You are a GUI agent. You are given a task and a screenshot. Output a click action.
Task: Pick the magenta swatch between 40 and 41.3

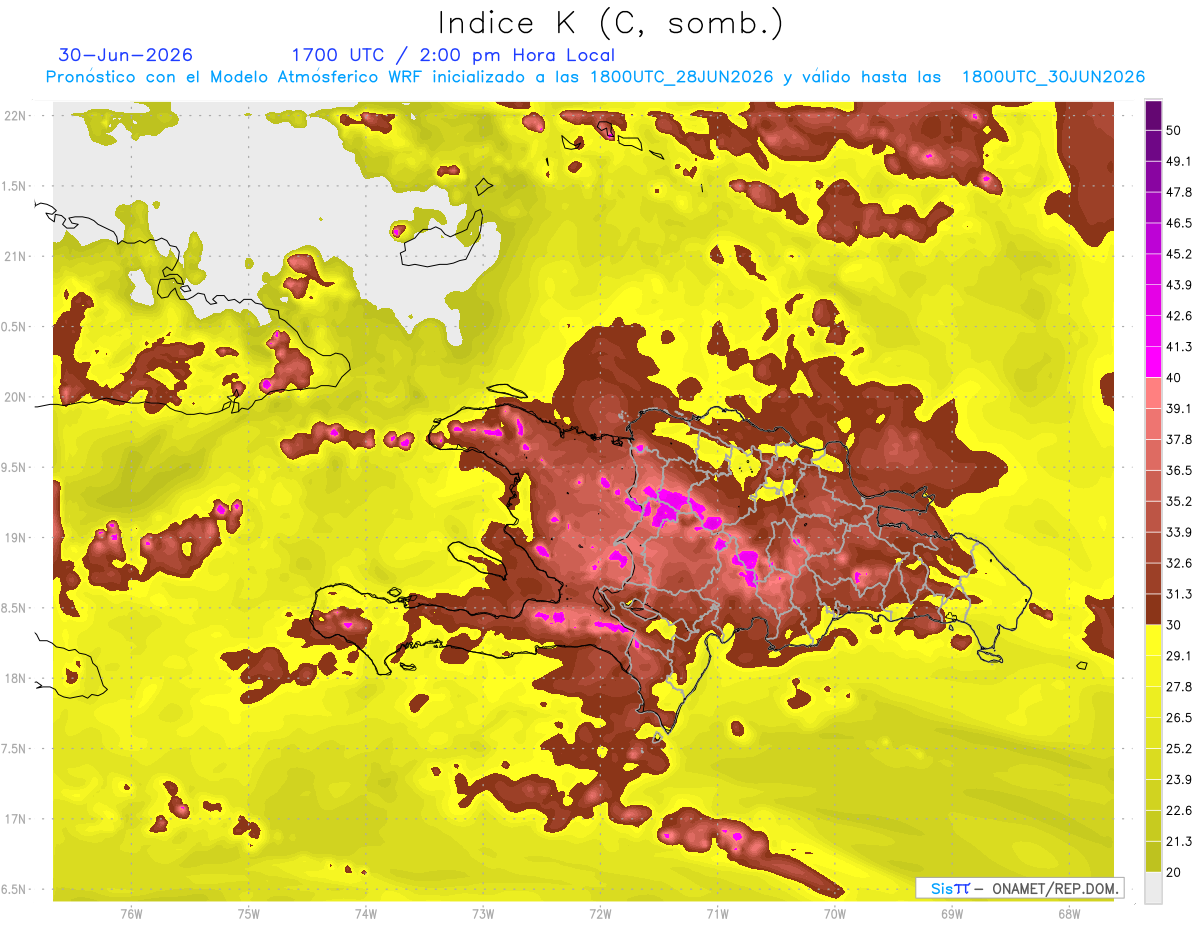tap(1153, 362)
